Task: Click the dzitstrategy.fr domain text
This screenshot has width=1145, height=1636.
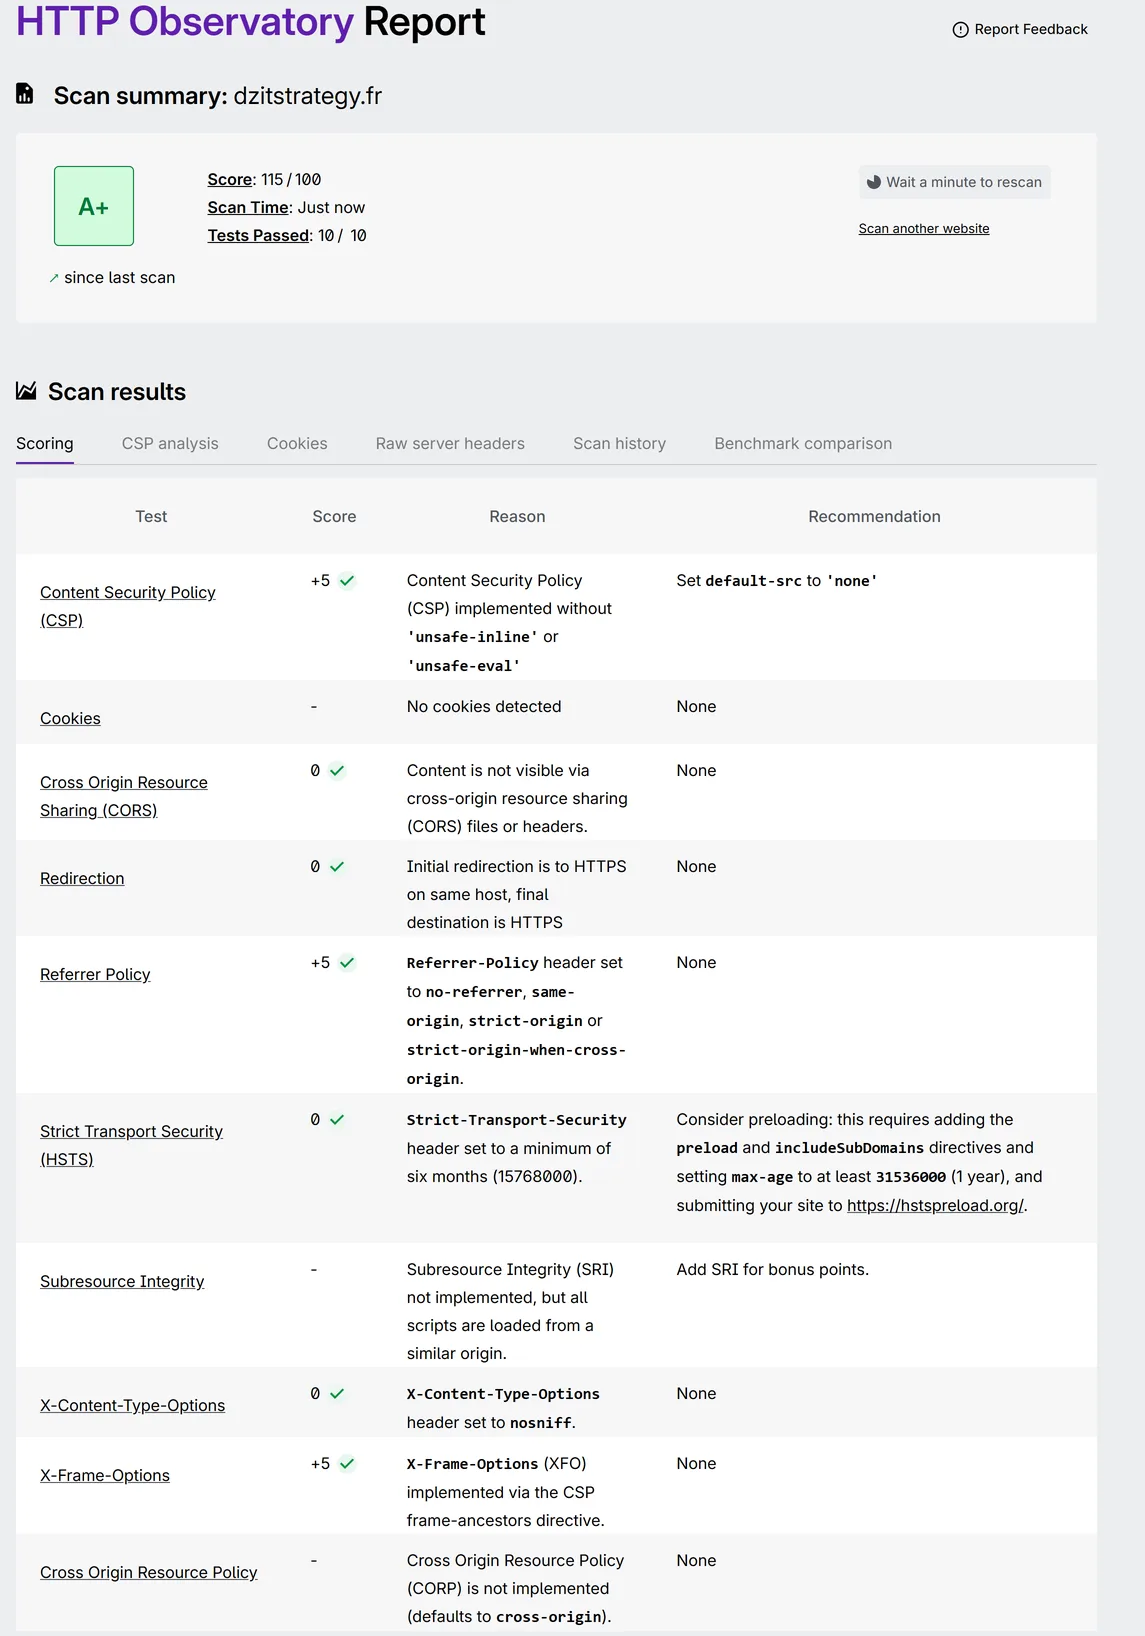Action: click(x=308, y=95)
